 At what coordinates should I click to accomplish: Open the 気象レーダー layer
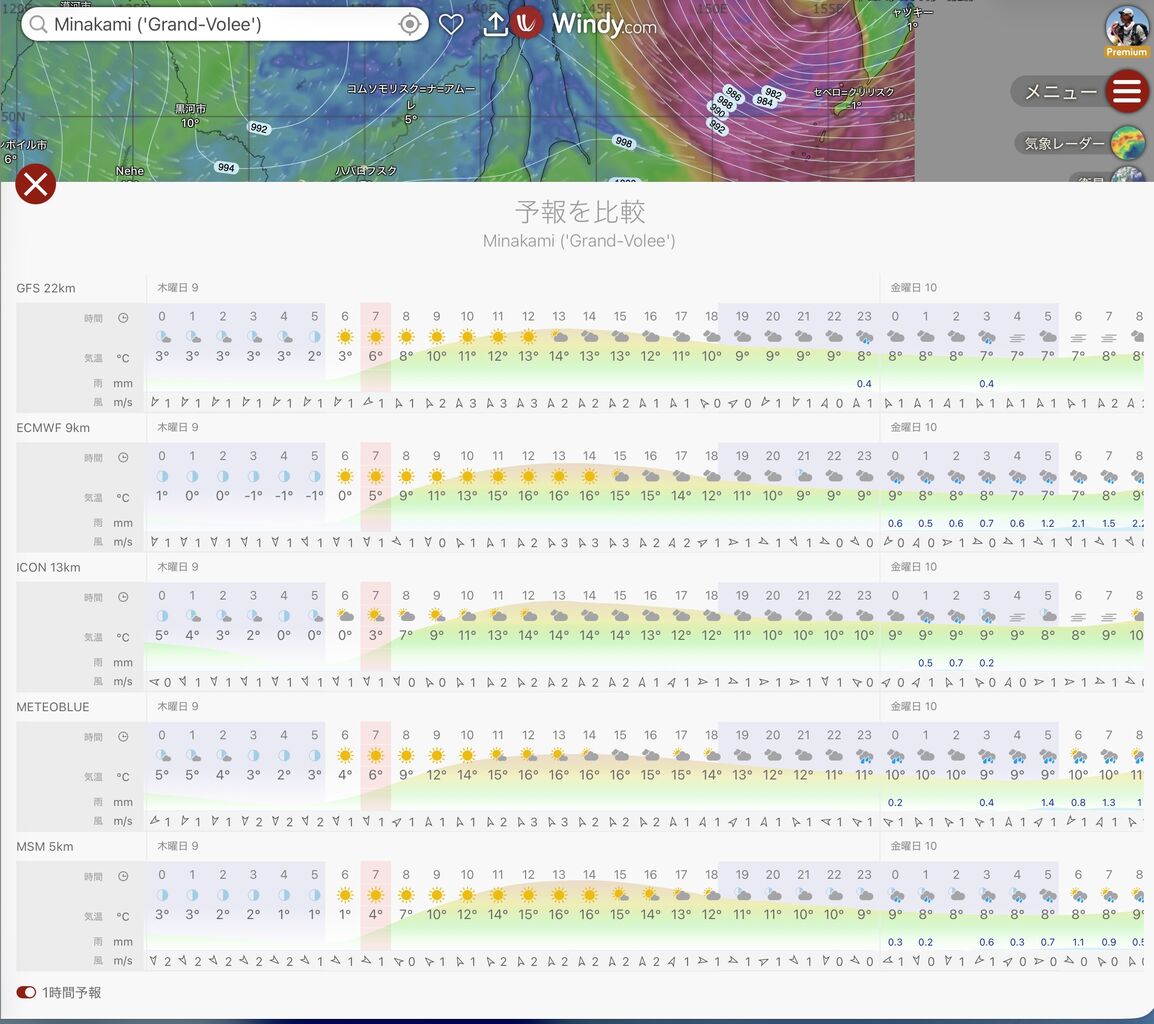tap(1128, 143)
